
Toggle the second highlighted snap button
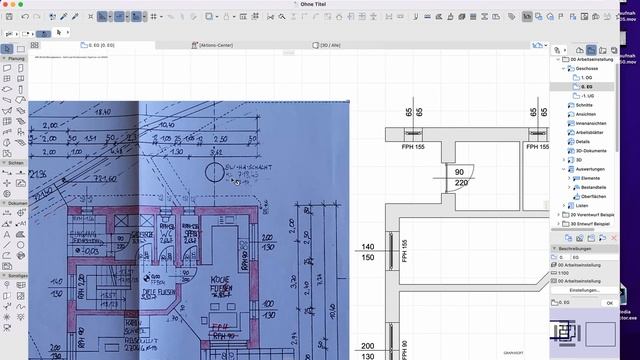tap(119, 17)
